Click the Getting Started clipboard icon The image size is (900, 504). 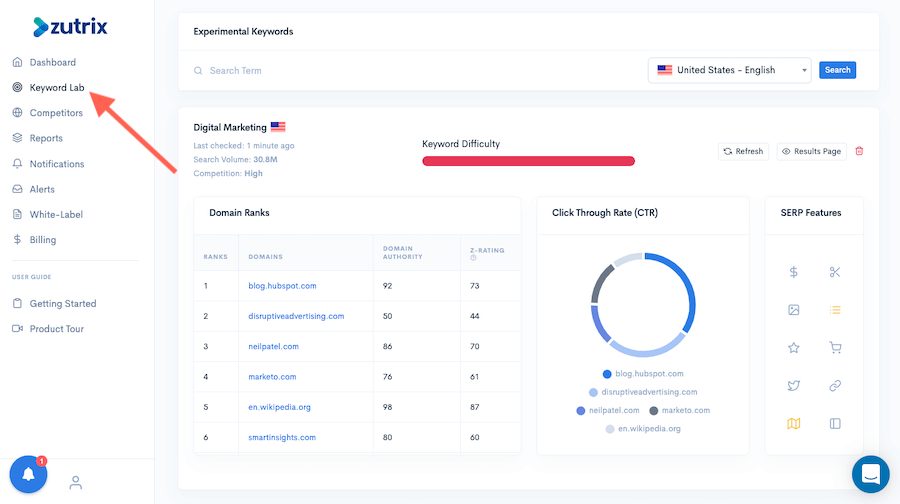click(x=17, y=303)
